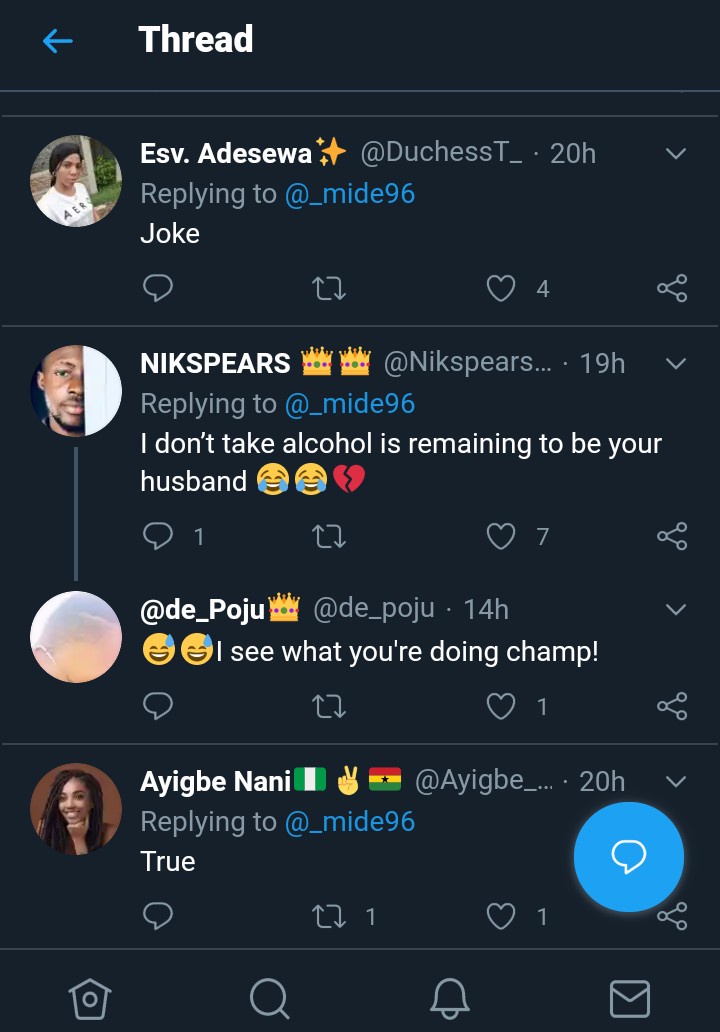Retweet Esv. Adesewa's "Joke" tweet
Screen dimensions: 720x1032
[329, 289]
